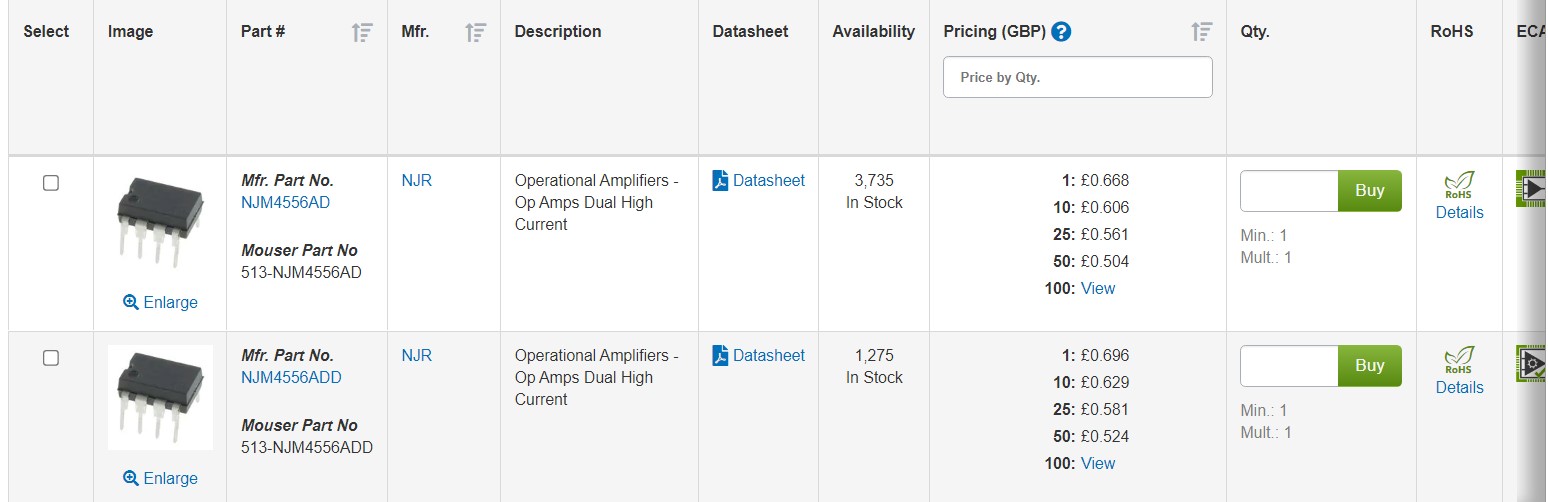Sort by Part # column icon

pos(362,32)
